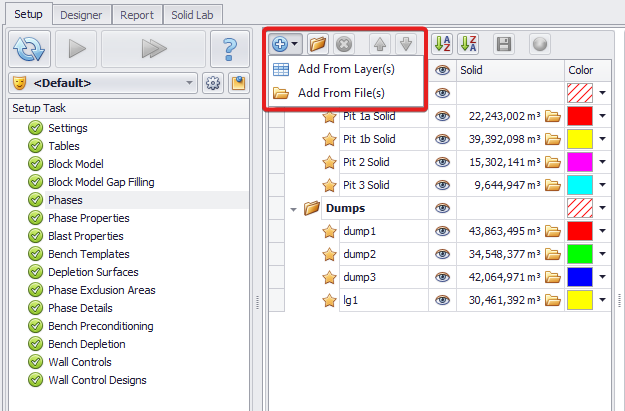Viewport: 625px width, 411px height.
Task: Open the Bench Templates task
Action: point(88,254)
